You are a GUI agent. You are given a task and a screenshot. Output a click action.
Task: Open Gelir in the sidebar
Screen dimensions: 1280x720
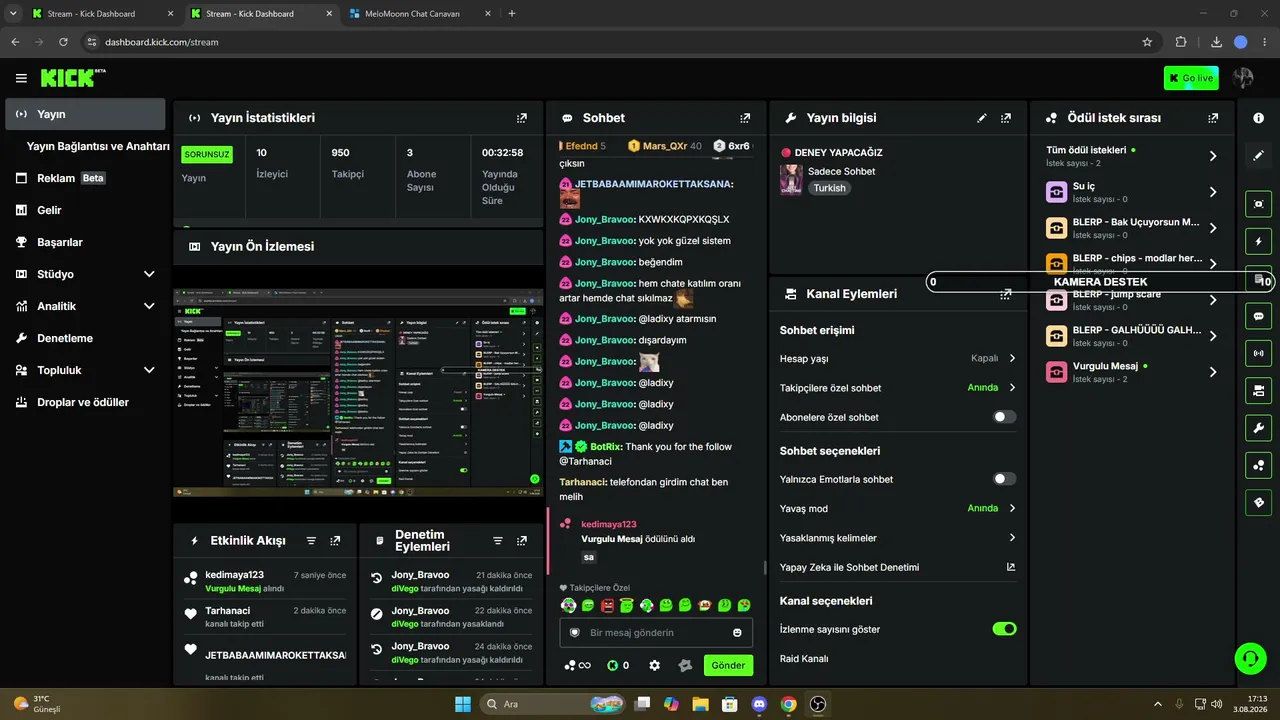(x=85, y=210)
